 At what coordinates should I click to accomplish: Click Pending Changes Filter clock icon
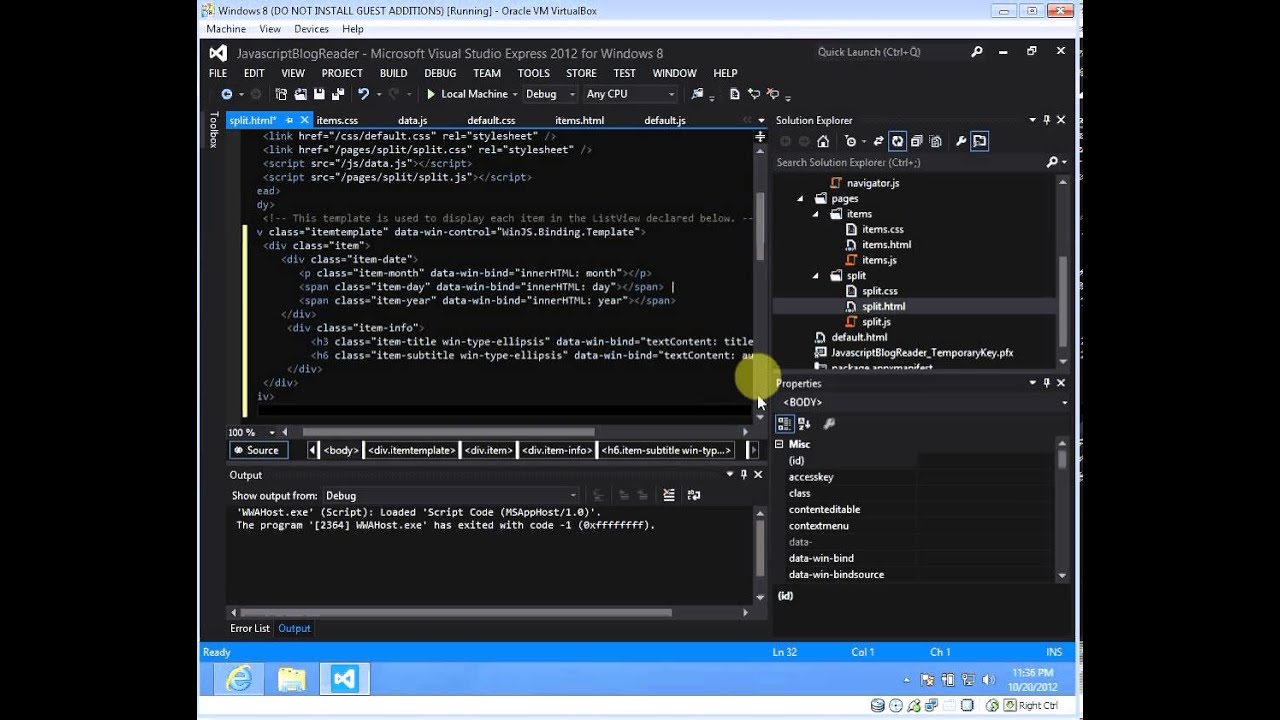(x=850, y=141)
